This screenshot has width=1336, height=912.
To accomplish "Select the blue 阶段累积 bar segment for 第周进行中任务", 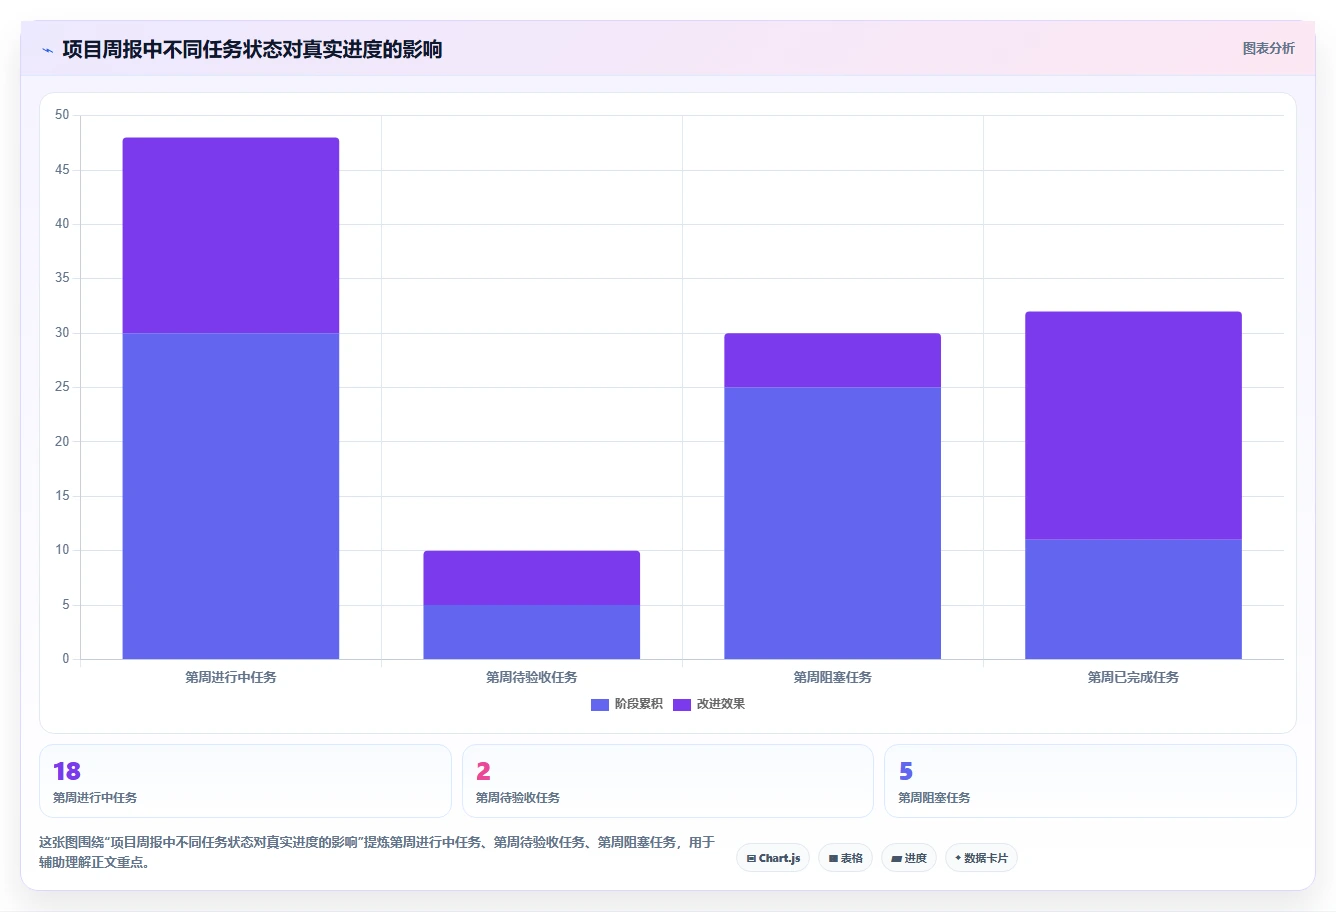I will click(x=231, y=496).
